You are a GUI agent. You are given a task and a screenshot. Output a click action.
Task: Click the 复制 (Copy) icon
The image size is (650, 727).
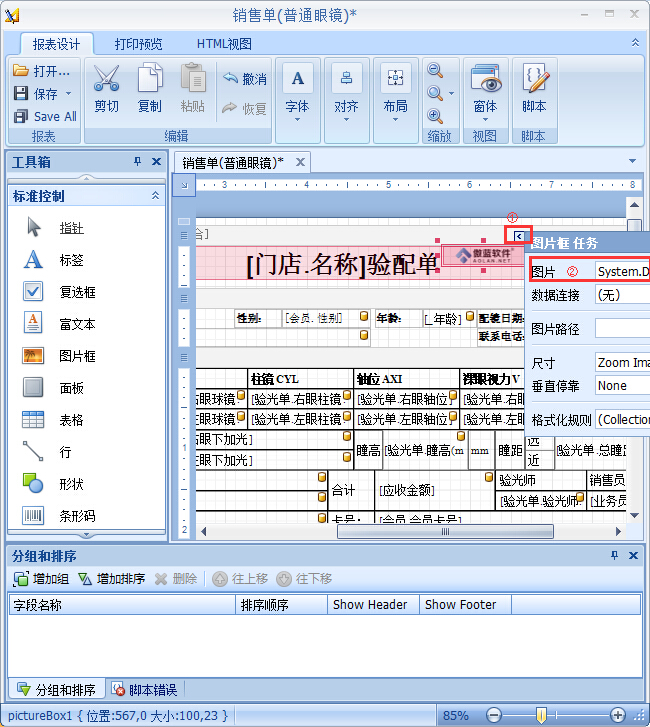pyautogui.click(x=149, y=80)
